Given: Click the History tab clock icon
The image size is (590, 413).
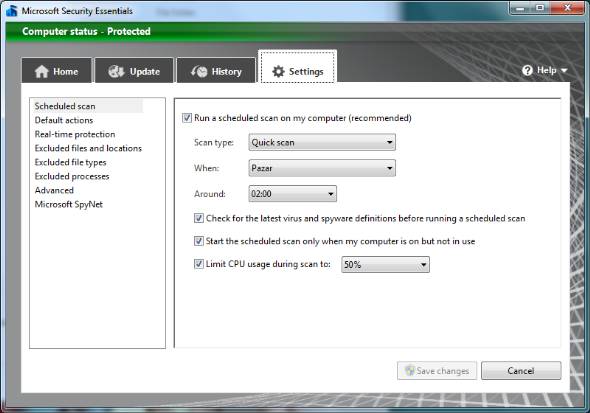Looking at the screenshot, I should click(199, 71).
